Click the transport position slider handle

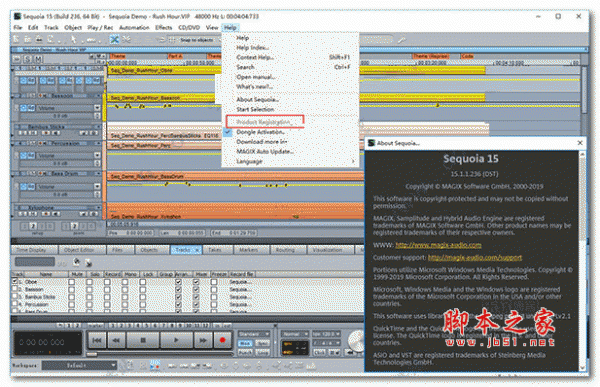click(x=91, y=354)
